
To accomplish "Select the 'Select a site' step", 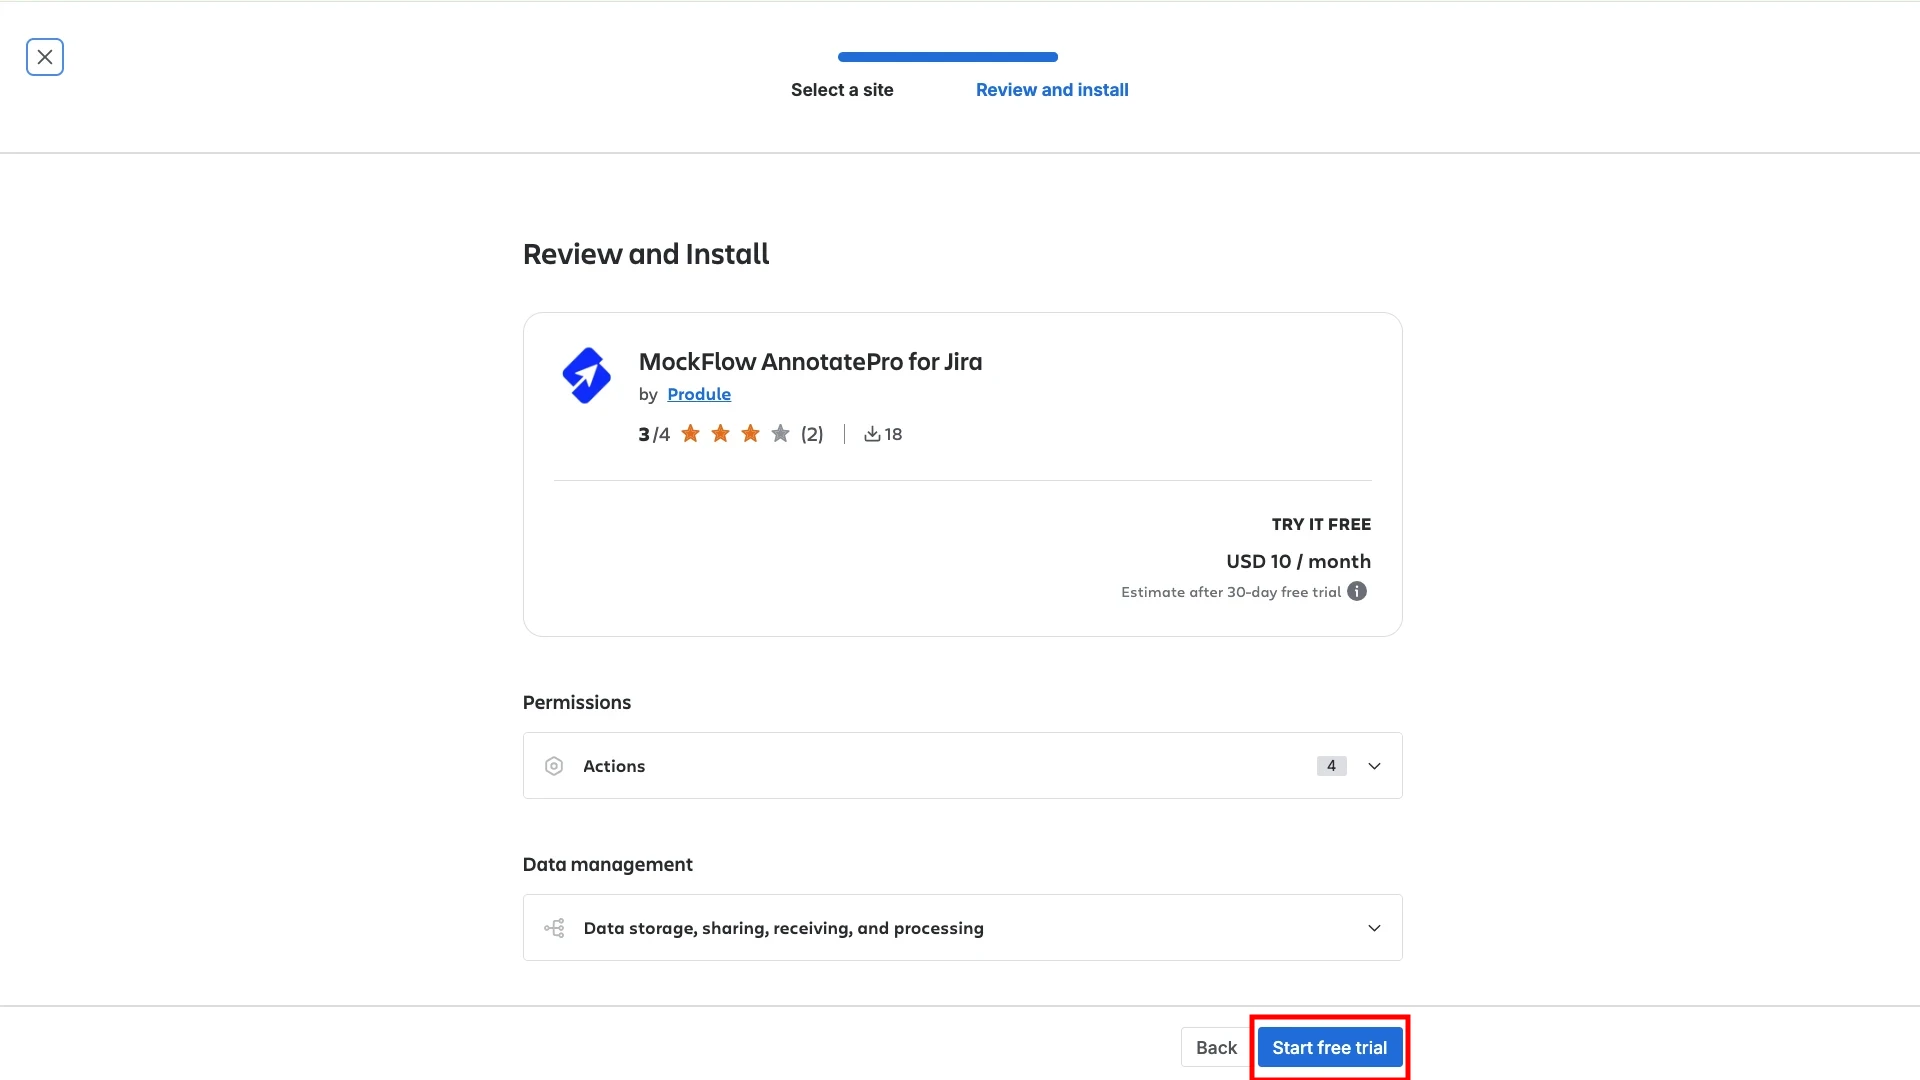I will (x=842, y=89).
